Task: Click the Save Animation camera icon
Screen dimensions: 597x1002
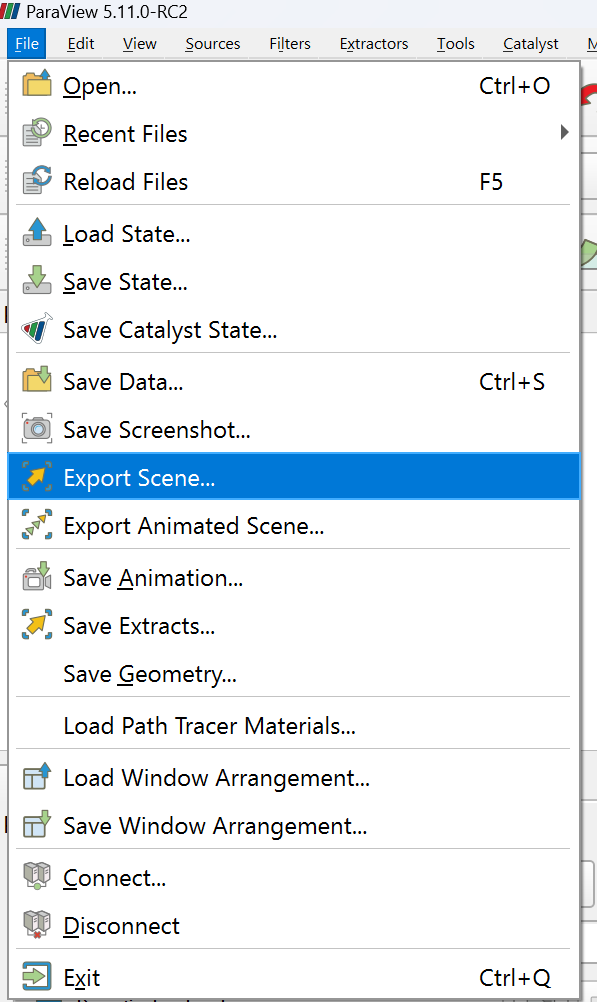Action: coord(36,576)
